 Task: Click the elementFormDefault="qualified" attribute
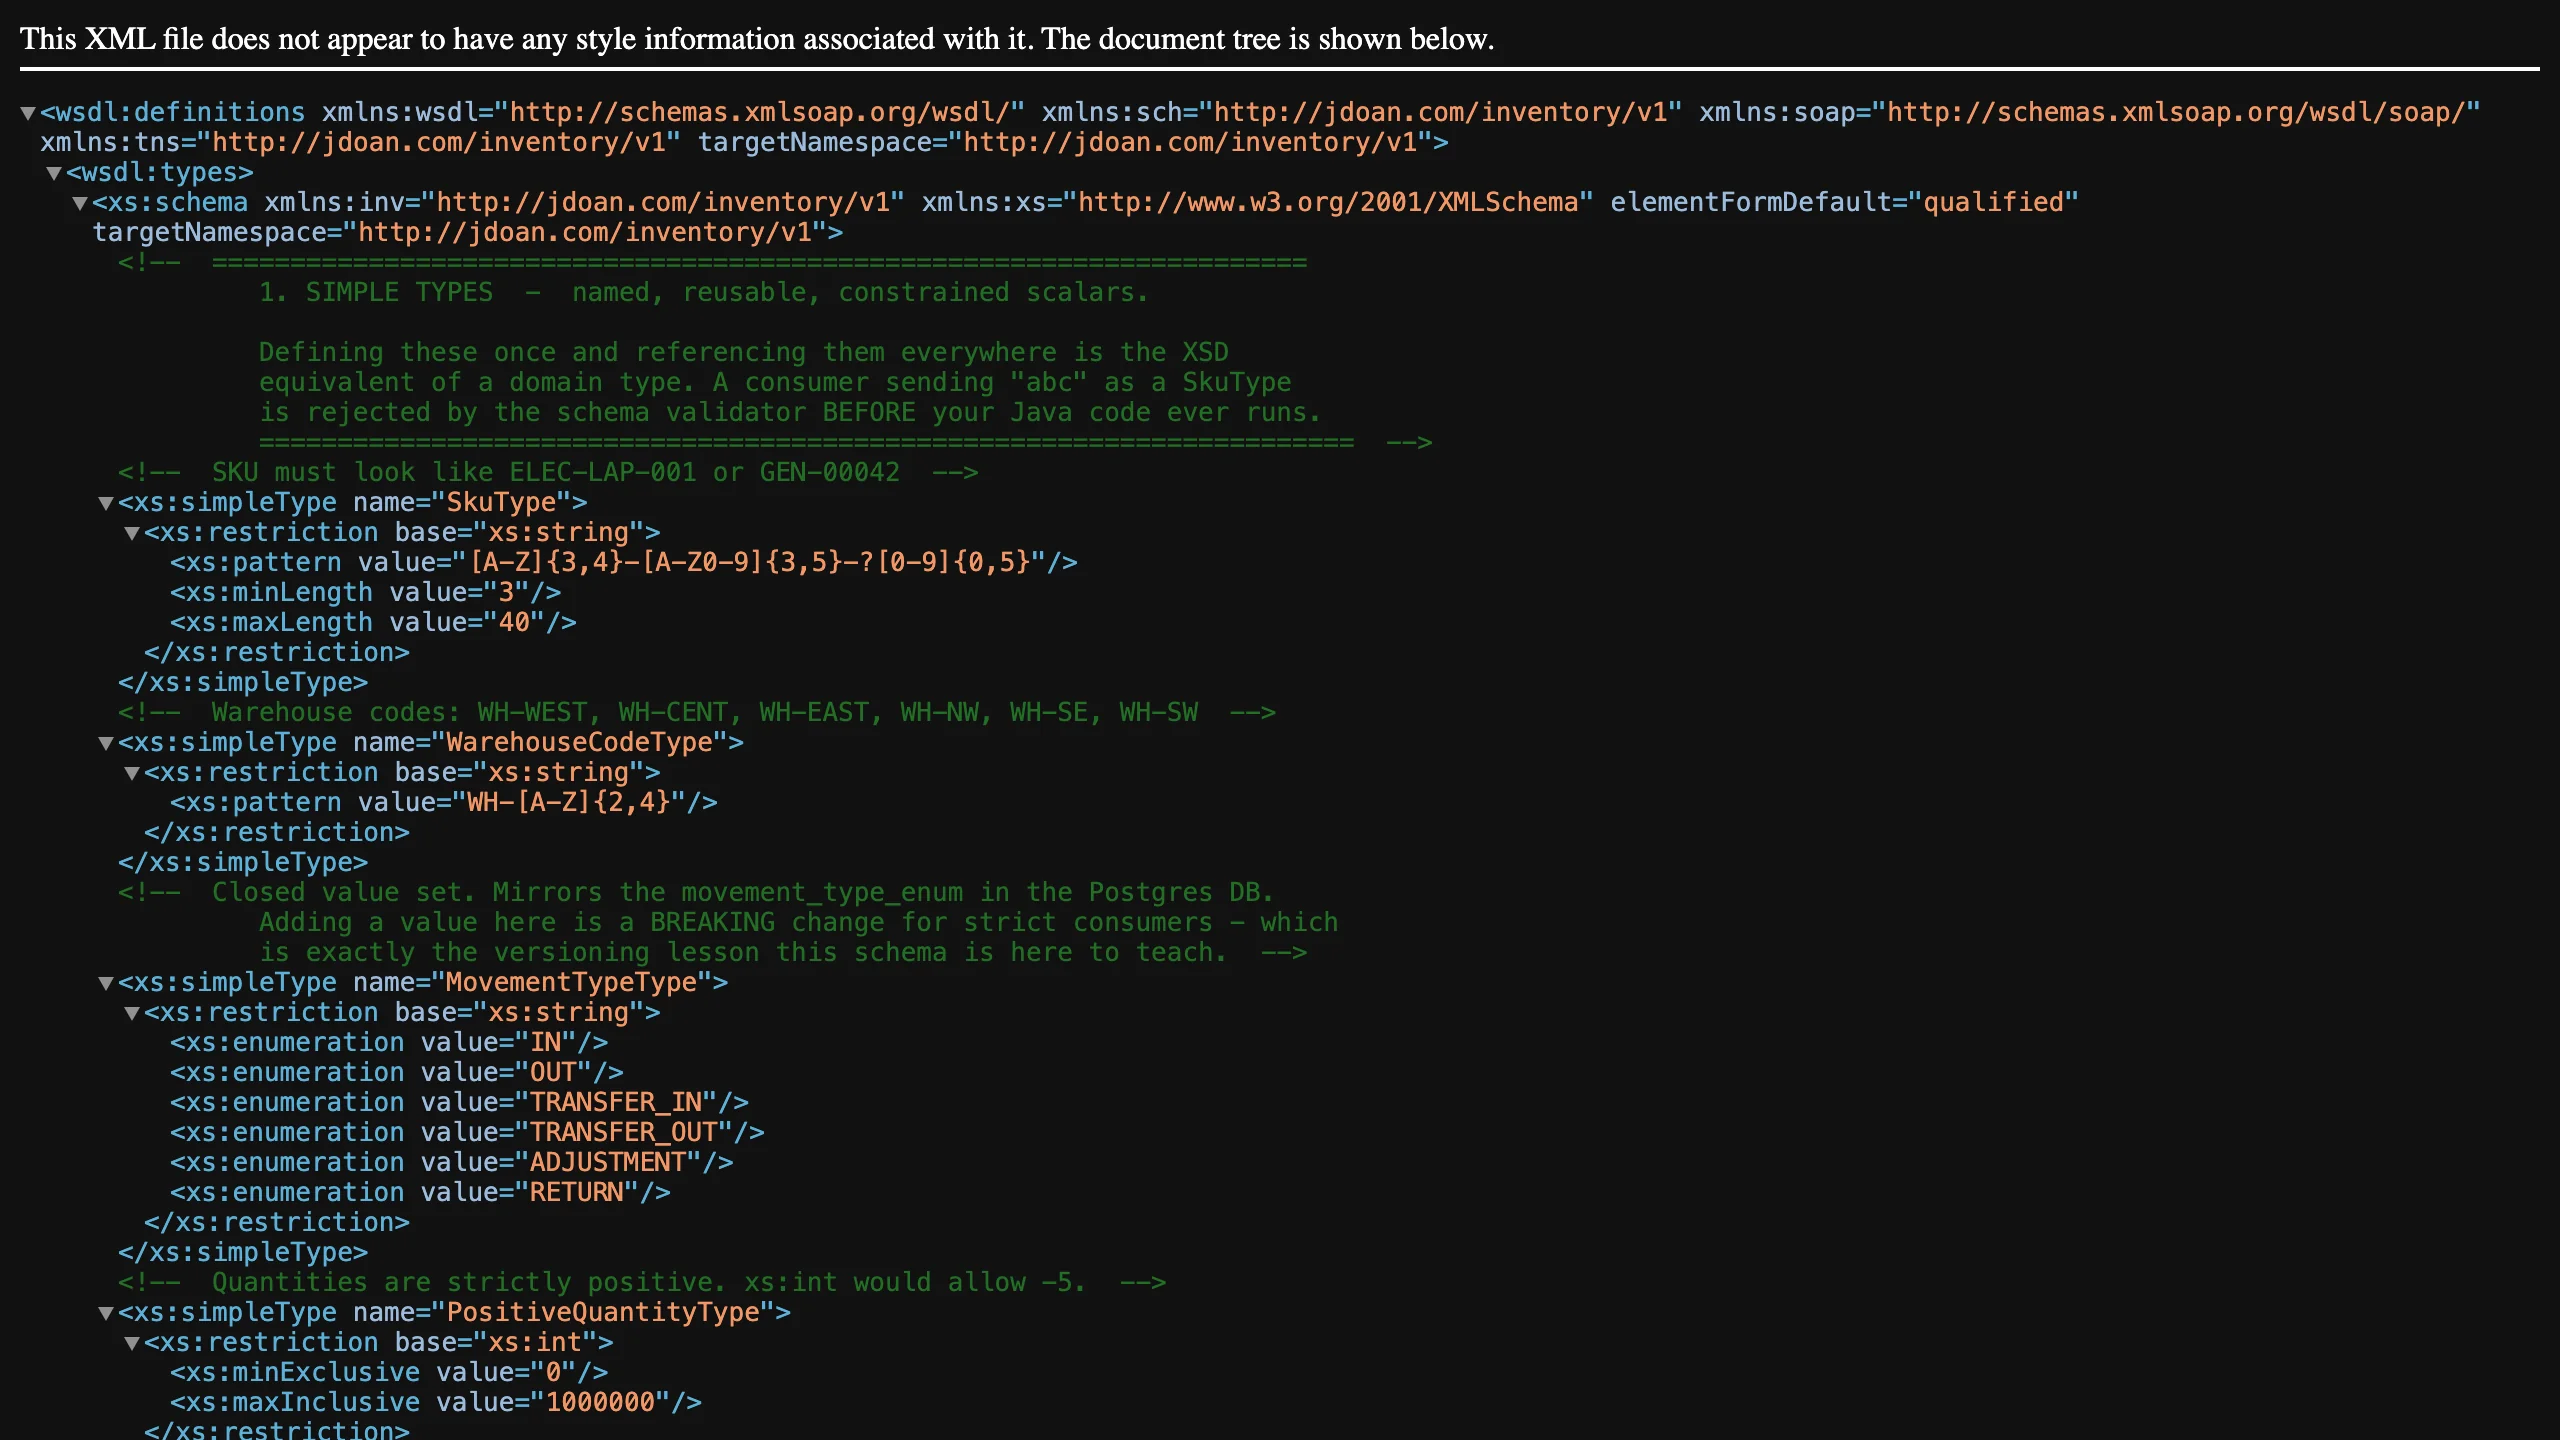tap(1844, 202)
